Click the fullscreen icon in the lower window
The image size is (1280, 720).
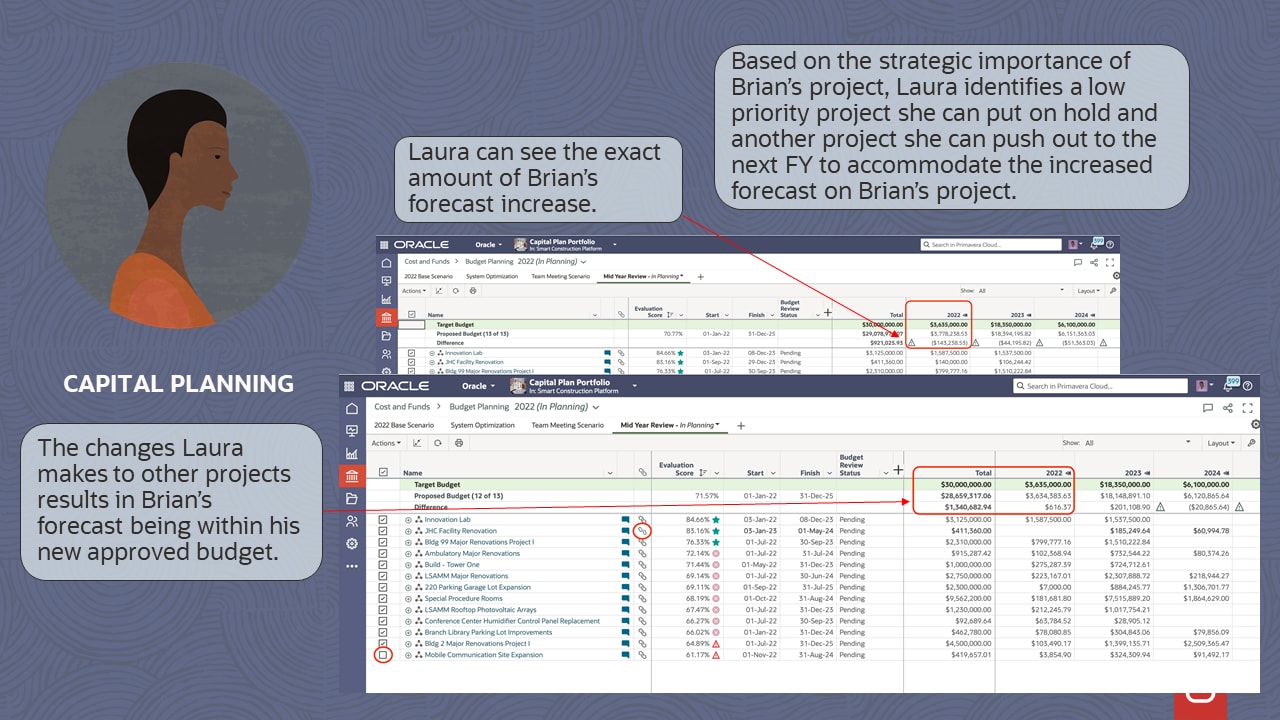(1247, 408)
